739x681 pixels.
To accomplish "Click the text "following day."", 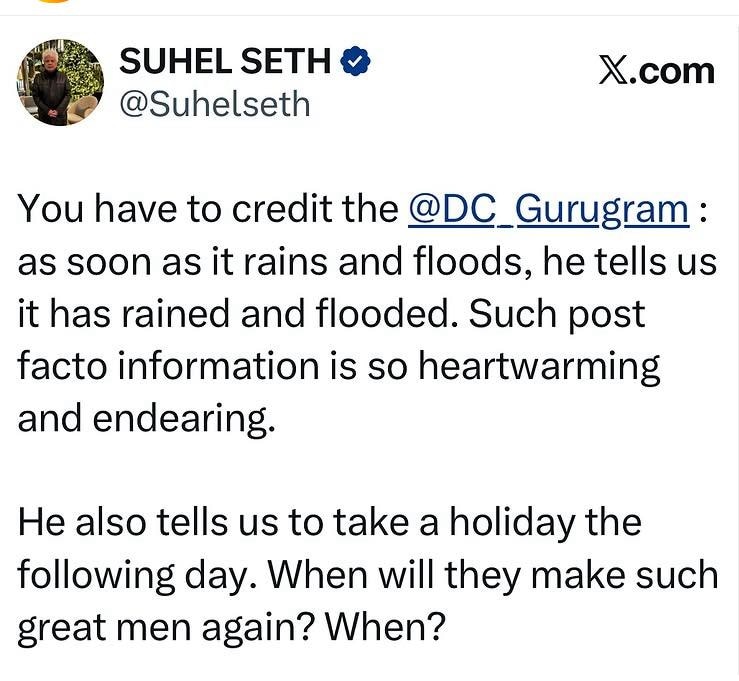I will [138, 576].
